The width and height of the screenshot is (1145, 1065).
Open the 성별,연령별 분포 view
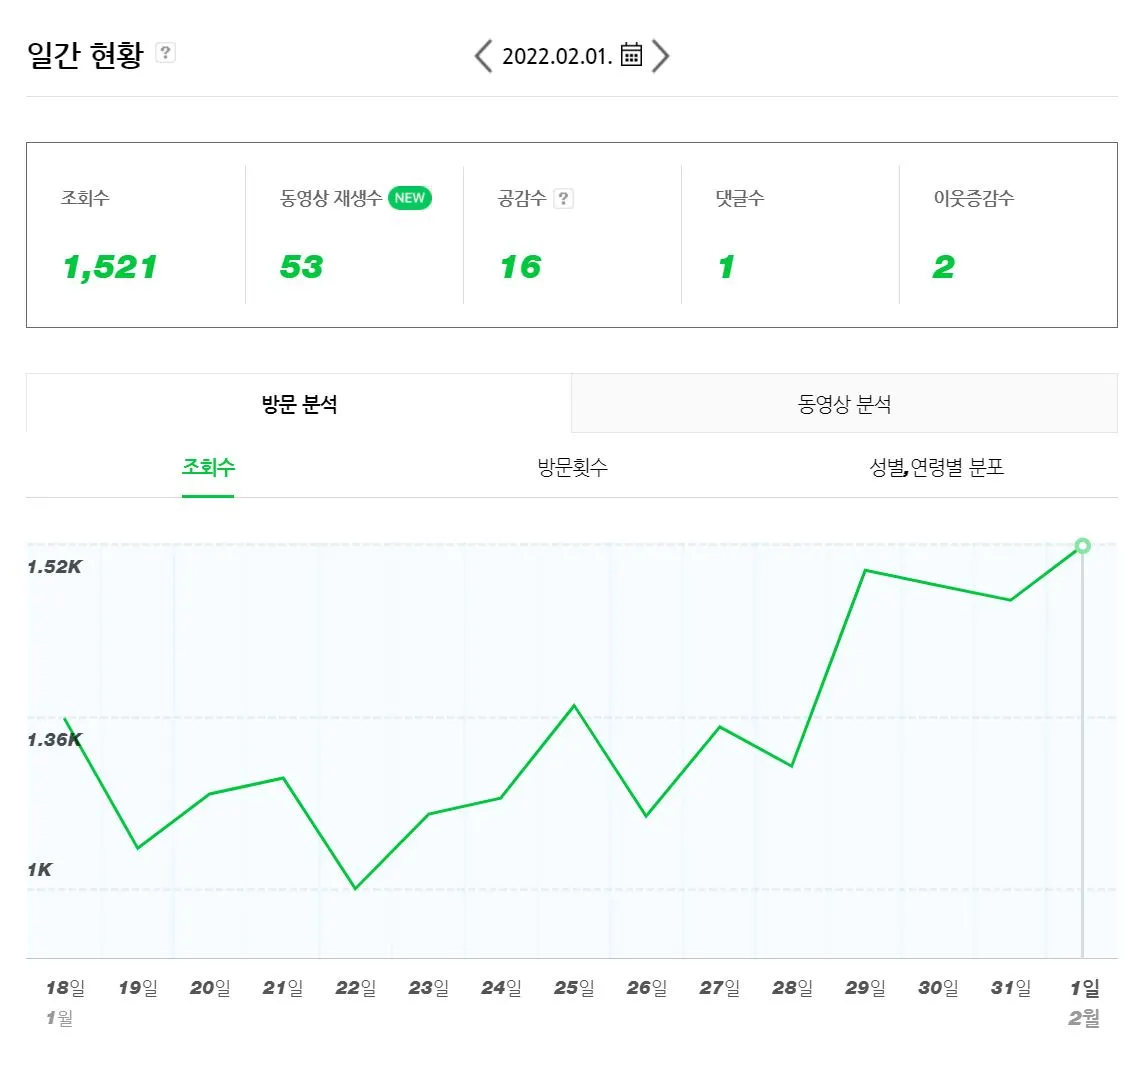tap(940, 466)
